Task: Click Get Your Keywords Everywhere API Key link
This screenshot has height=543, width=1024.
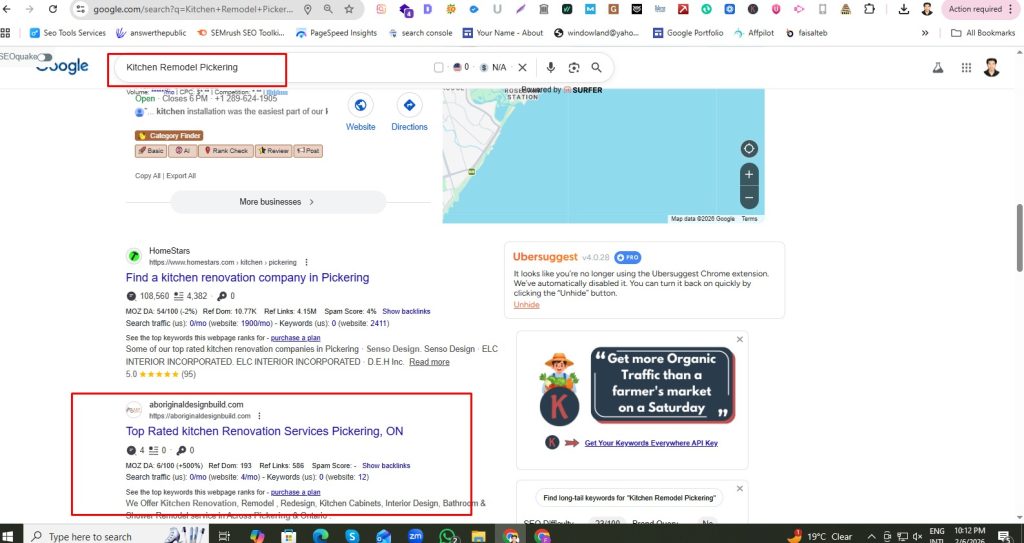Action: (x=651, y=443)
